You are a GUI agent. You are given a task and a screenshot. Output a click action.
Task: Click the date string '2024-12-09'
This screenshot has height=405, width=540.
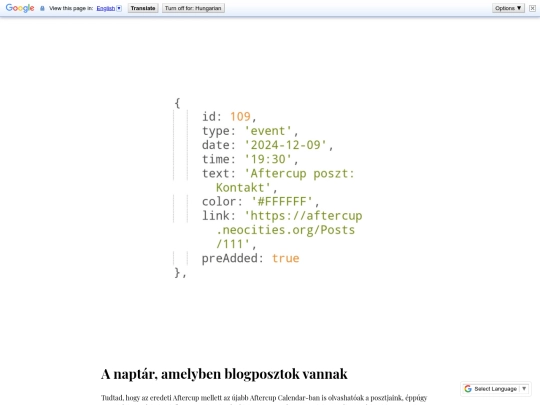(x=285, y=145)
